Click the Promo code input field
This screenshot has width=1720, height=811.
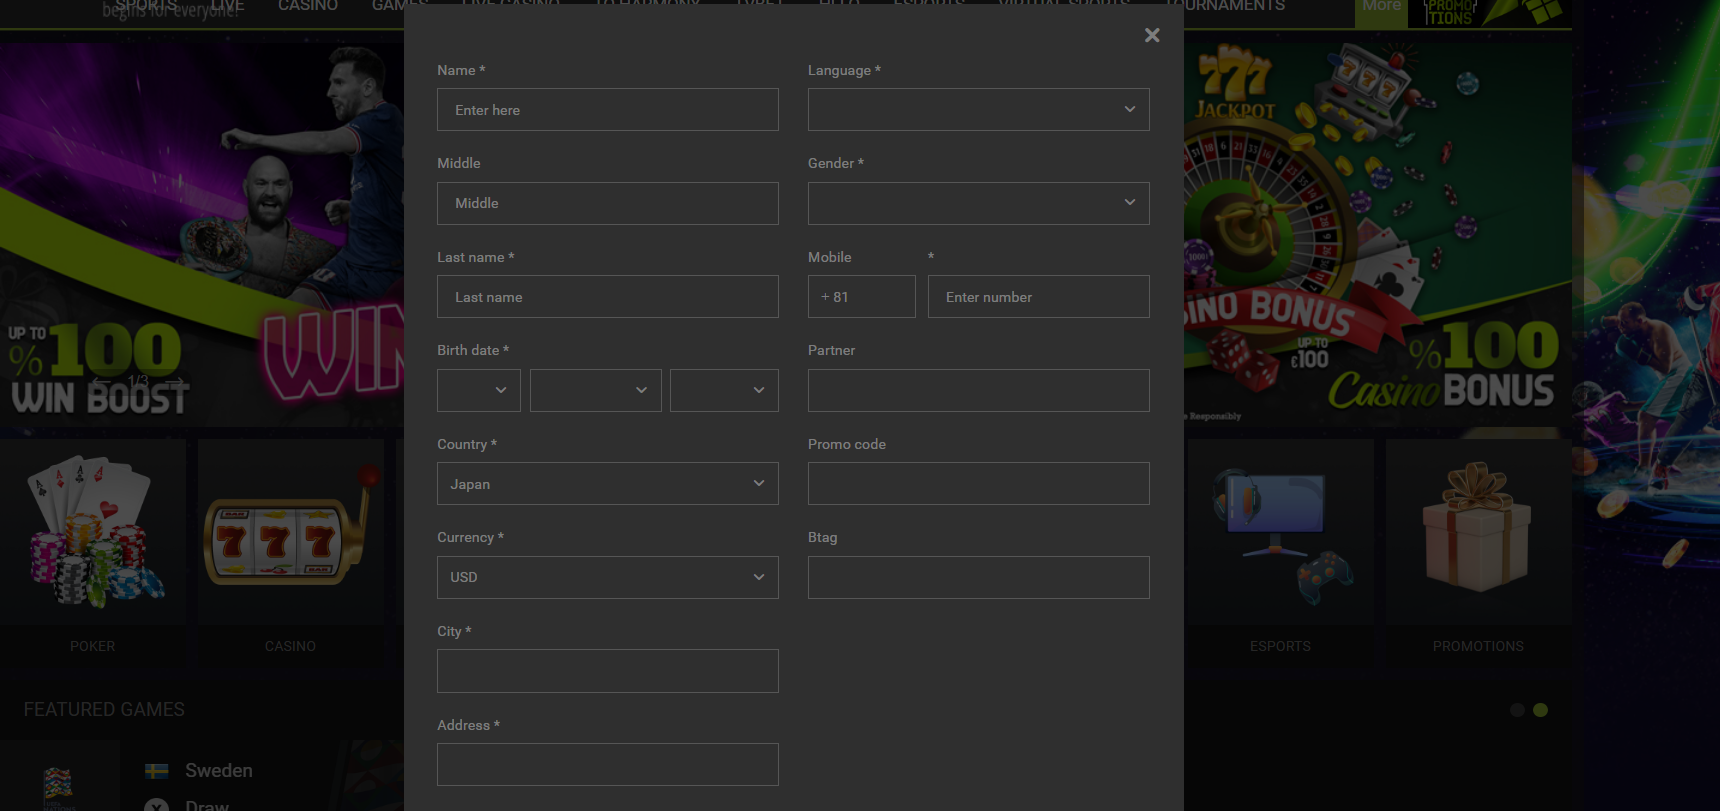point(978,484)
